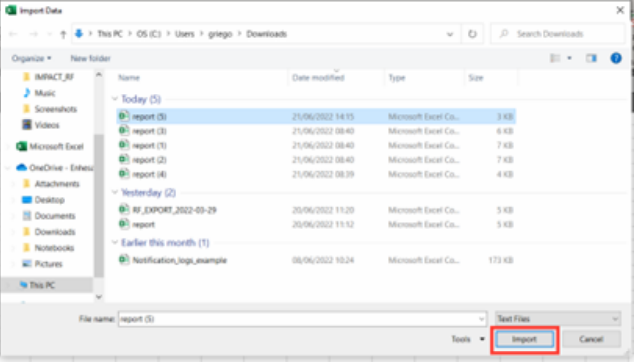Click the Cancel button
634x363 pixels.
pyautogui.click(x=591, y=339)
